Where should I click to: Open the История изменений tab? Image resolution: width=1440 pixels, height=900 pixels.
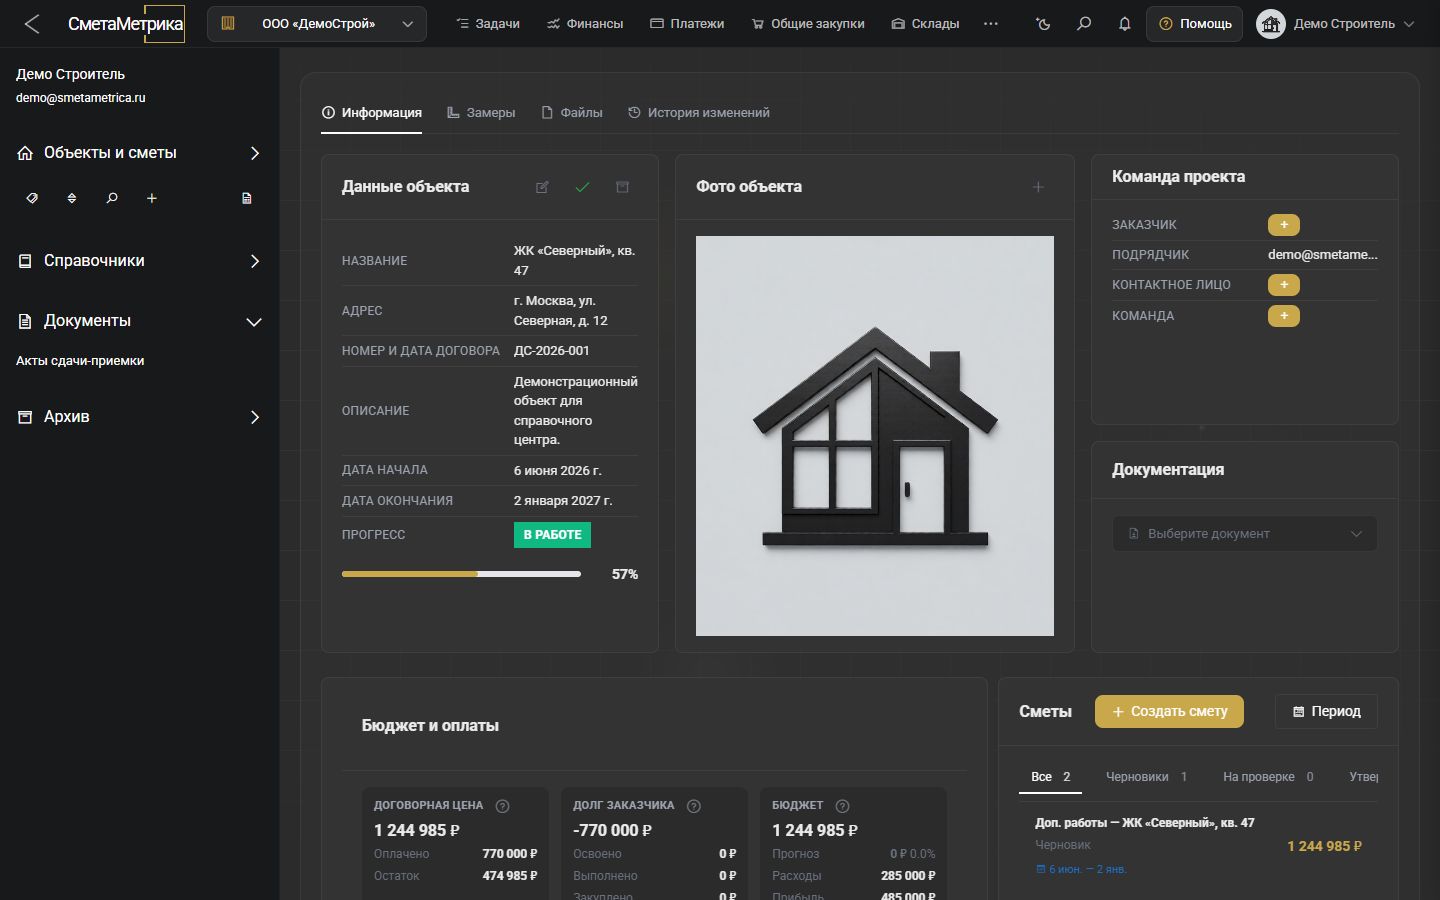[699, 113]
